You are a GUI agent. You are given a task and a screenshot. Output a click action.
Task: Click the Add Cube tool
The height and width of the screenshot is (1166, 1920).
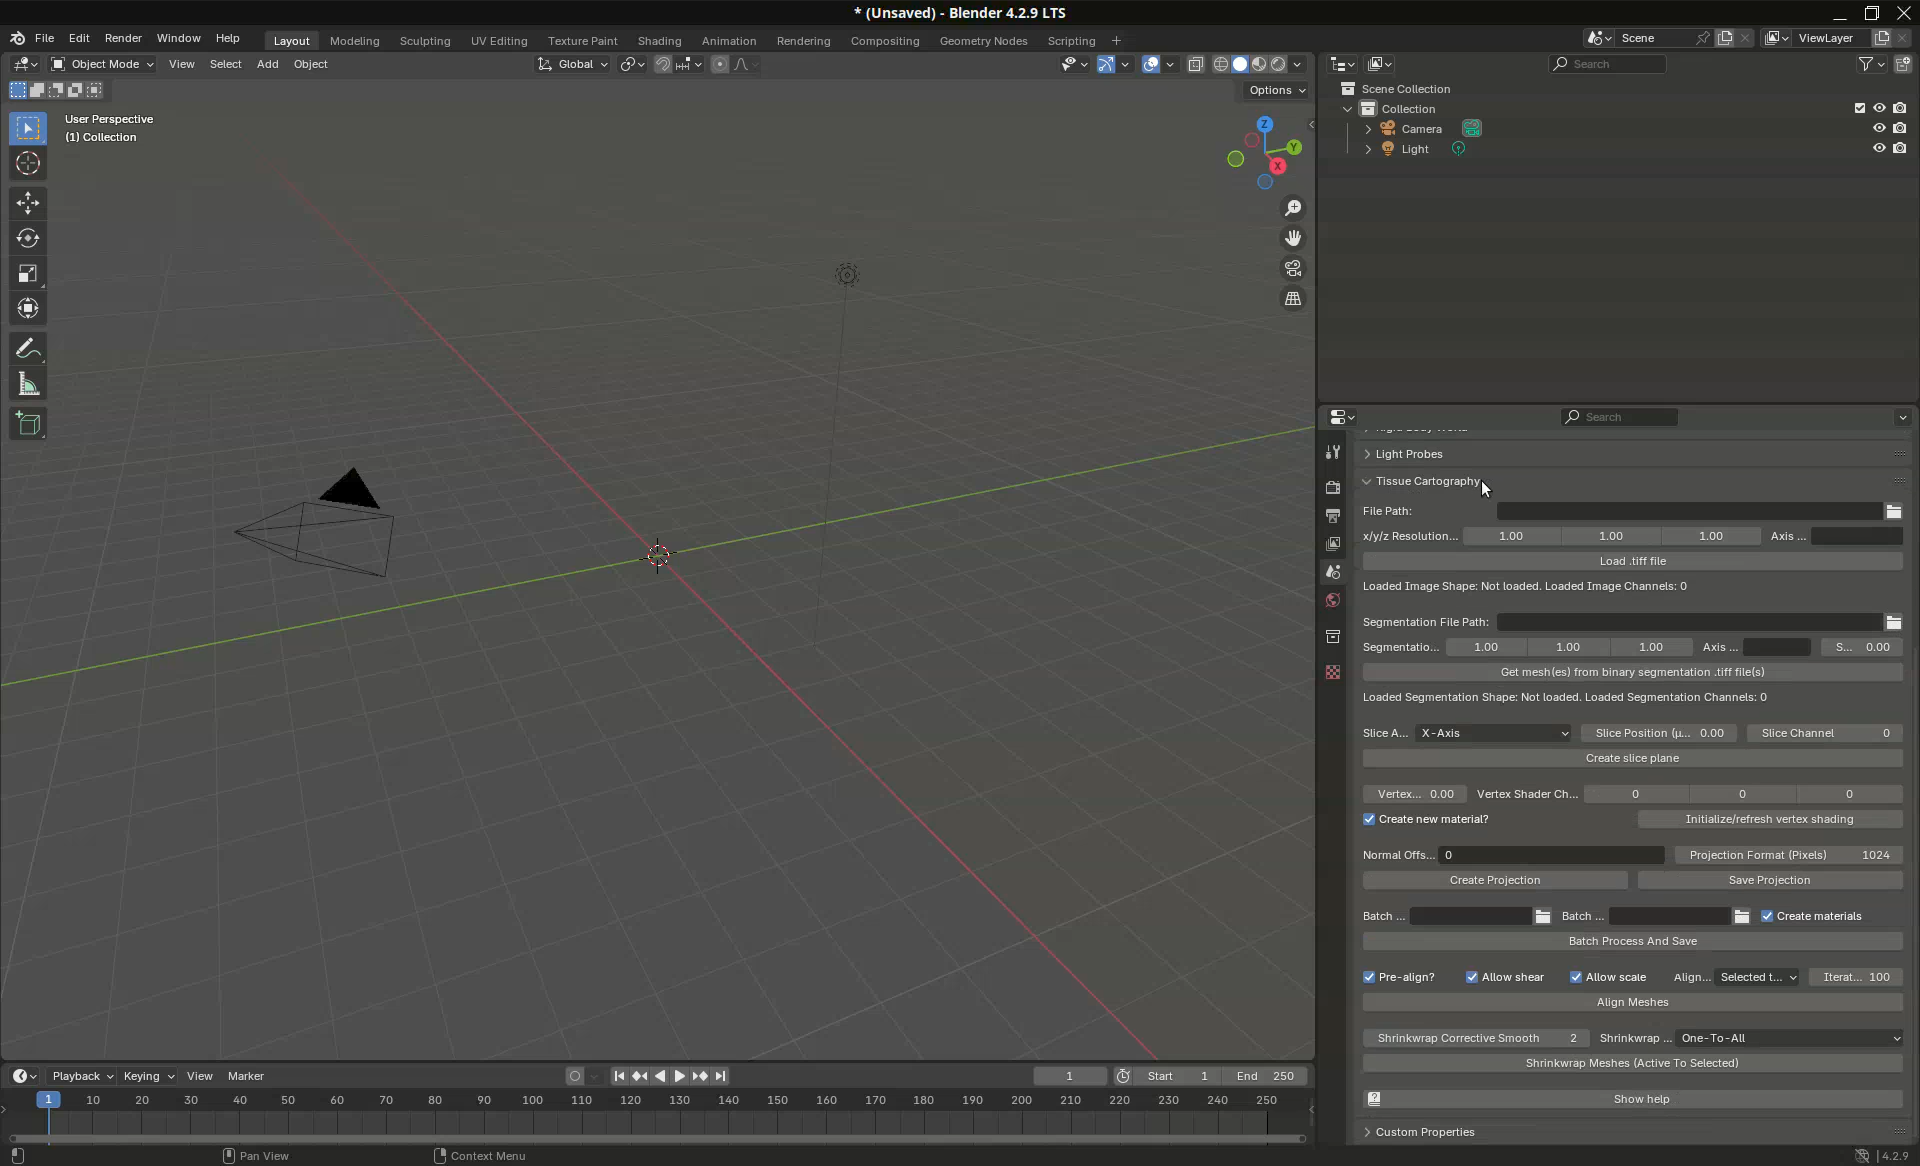pos(28,424)
